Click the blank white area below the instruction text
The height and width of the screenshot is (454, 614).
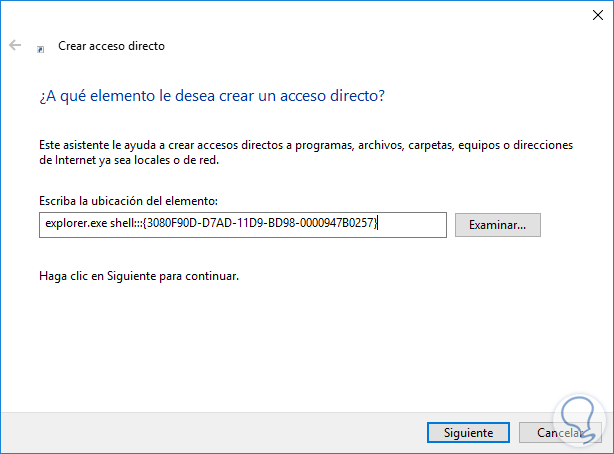[x=300, y=345]
